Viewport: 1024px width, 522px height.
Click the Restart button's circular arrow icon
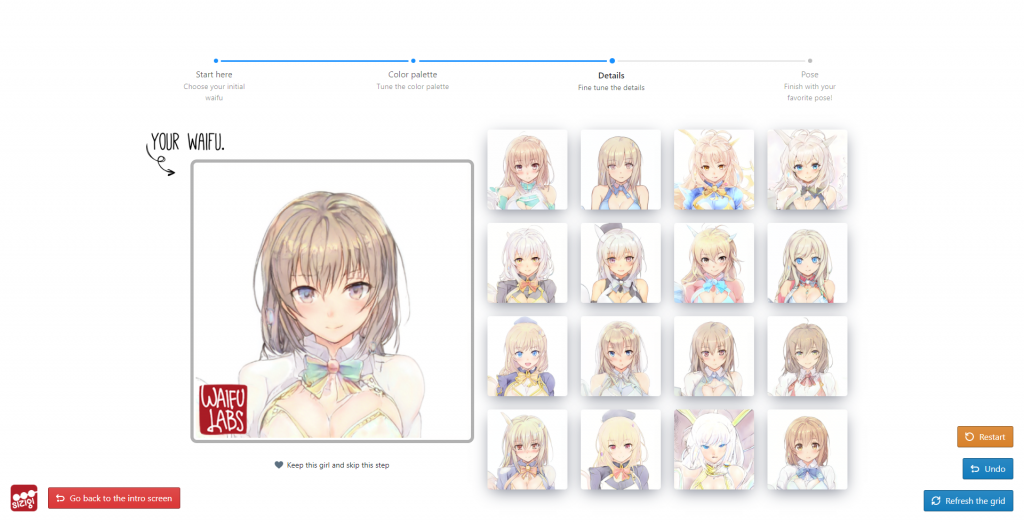[x=969, y=437]
